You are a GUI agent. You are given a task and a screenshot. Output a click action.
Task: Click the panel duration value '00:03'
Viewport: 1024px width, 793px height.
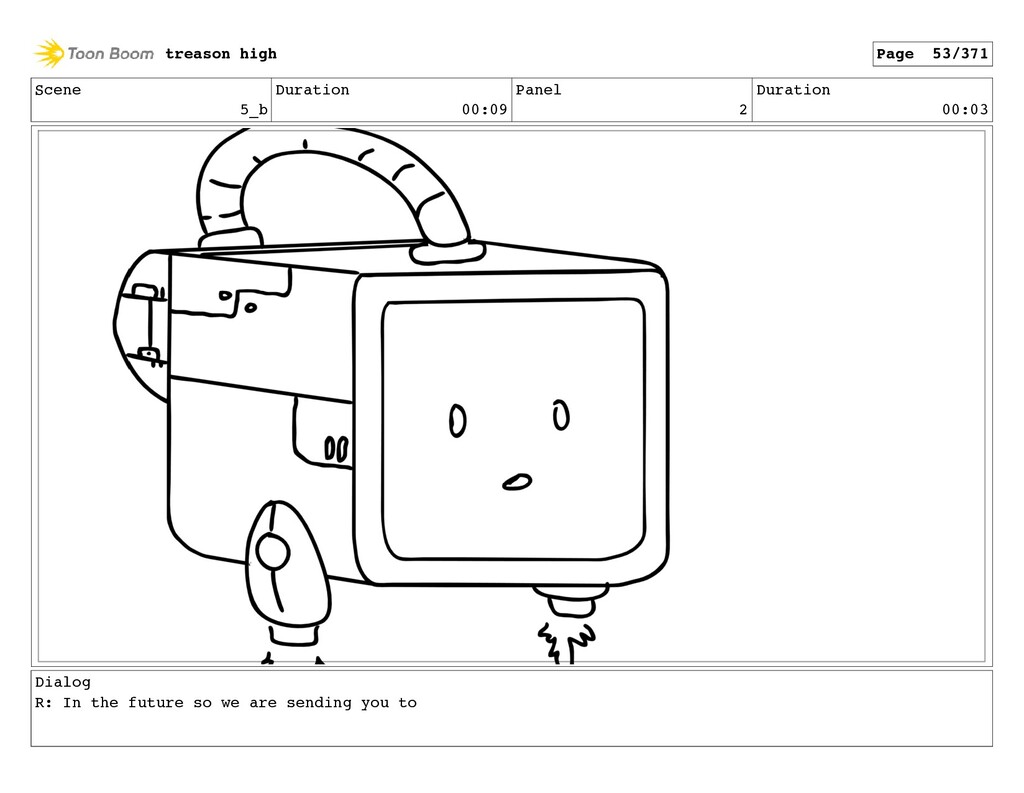click(965, 110)
